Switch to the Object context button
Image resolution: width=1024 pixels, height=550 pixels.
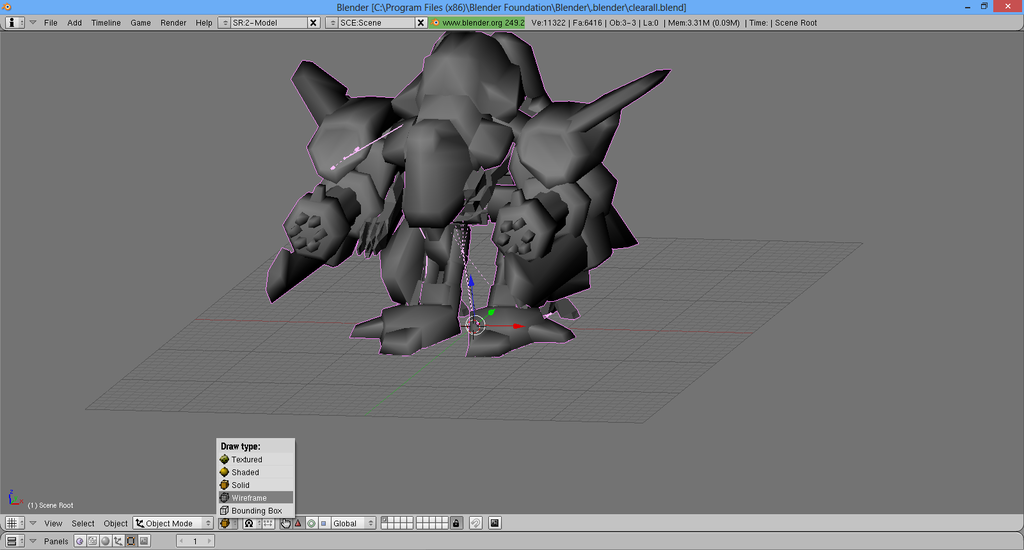coord(118,541)
